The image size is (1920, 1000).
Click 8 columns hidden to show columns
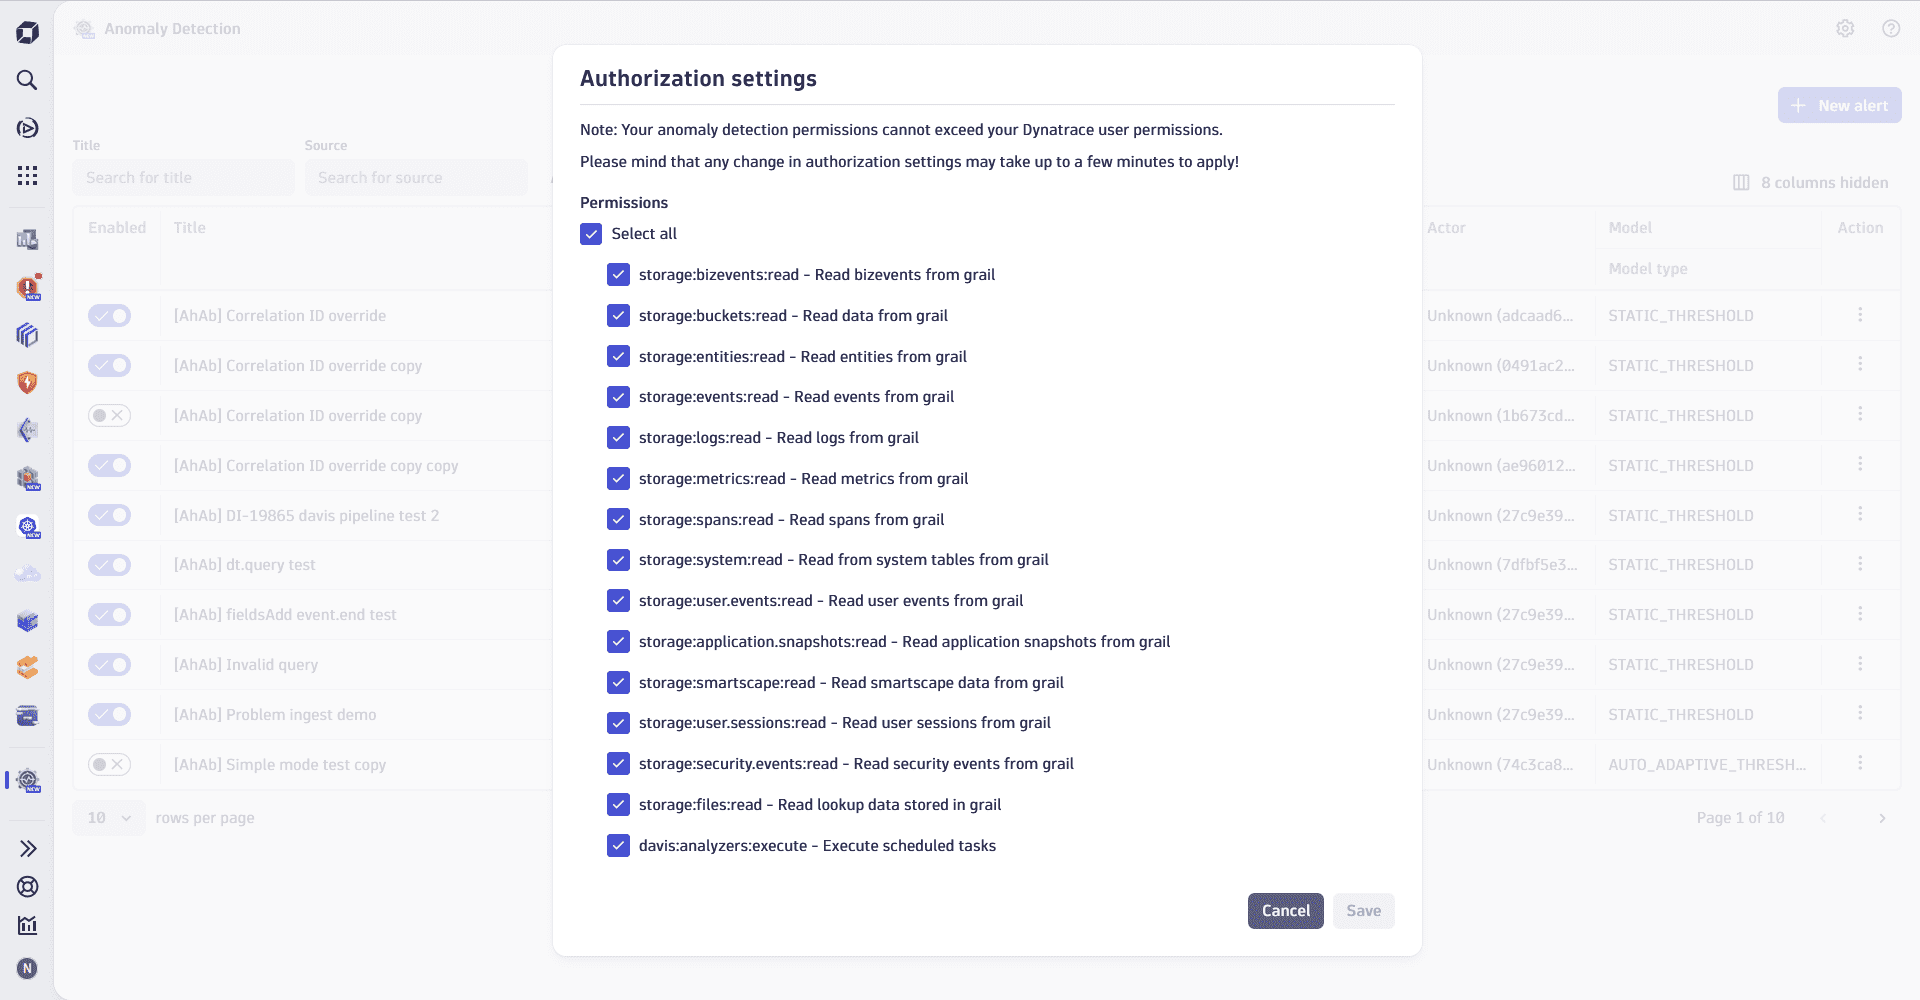(x=1811, y=182)
